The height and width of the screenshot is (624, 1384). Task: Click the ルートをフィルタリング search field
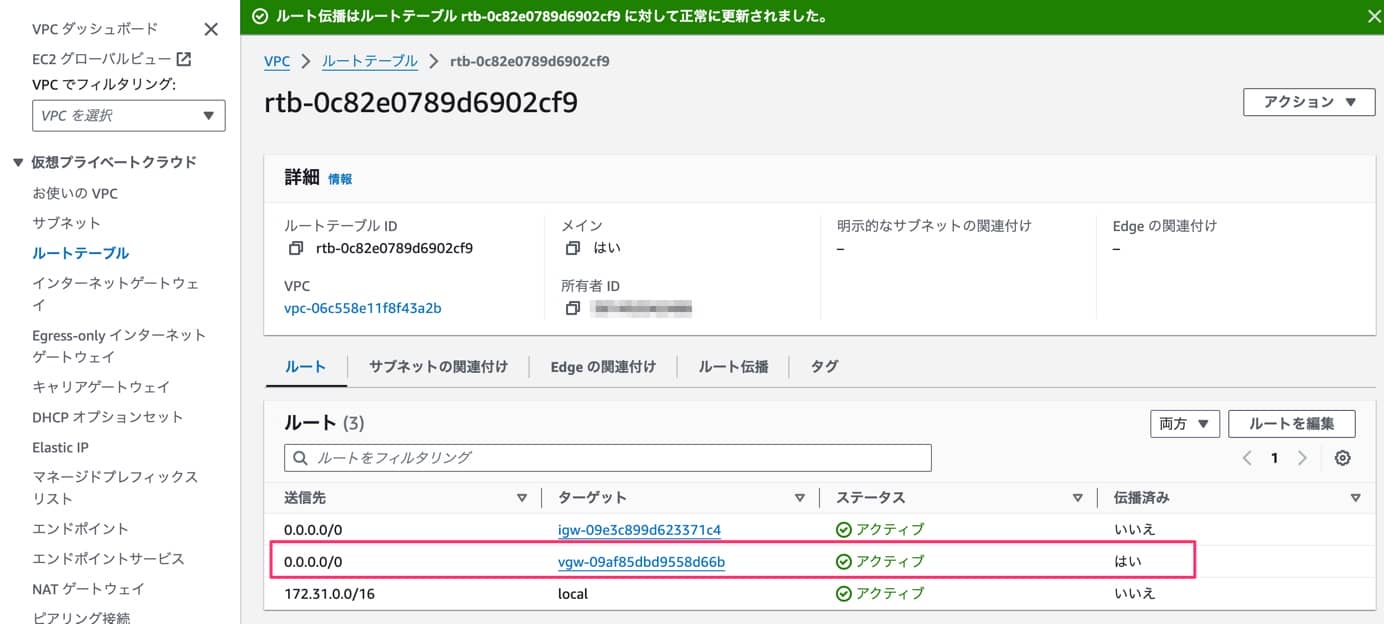click(608, 458)
